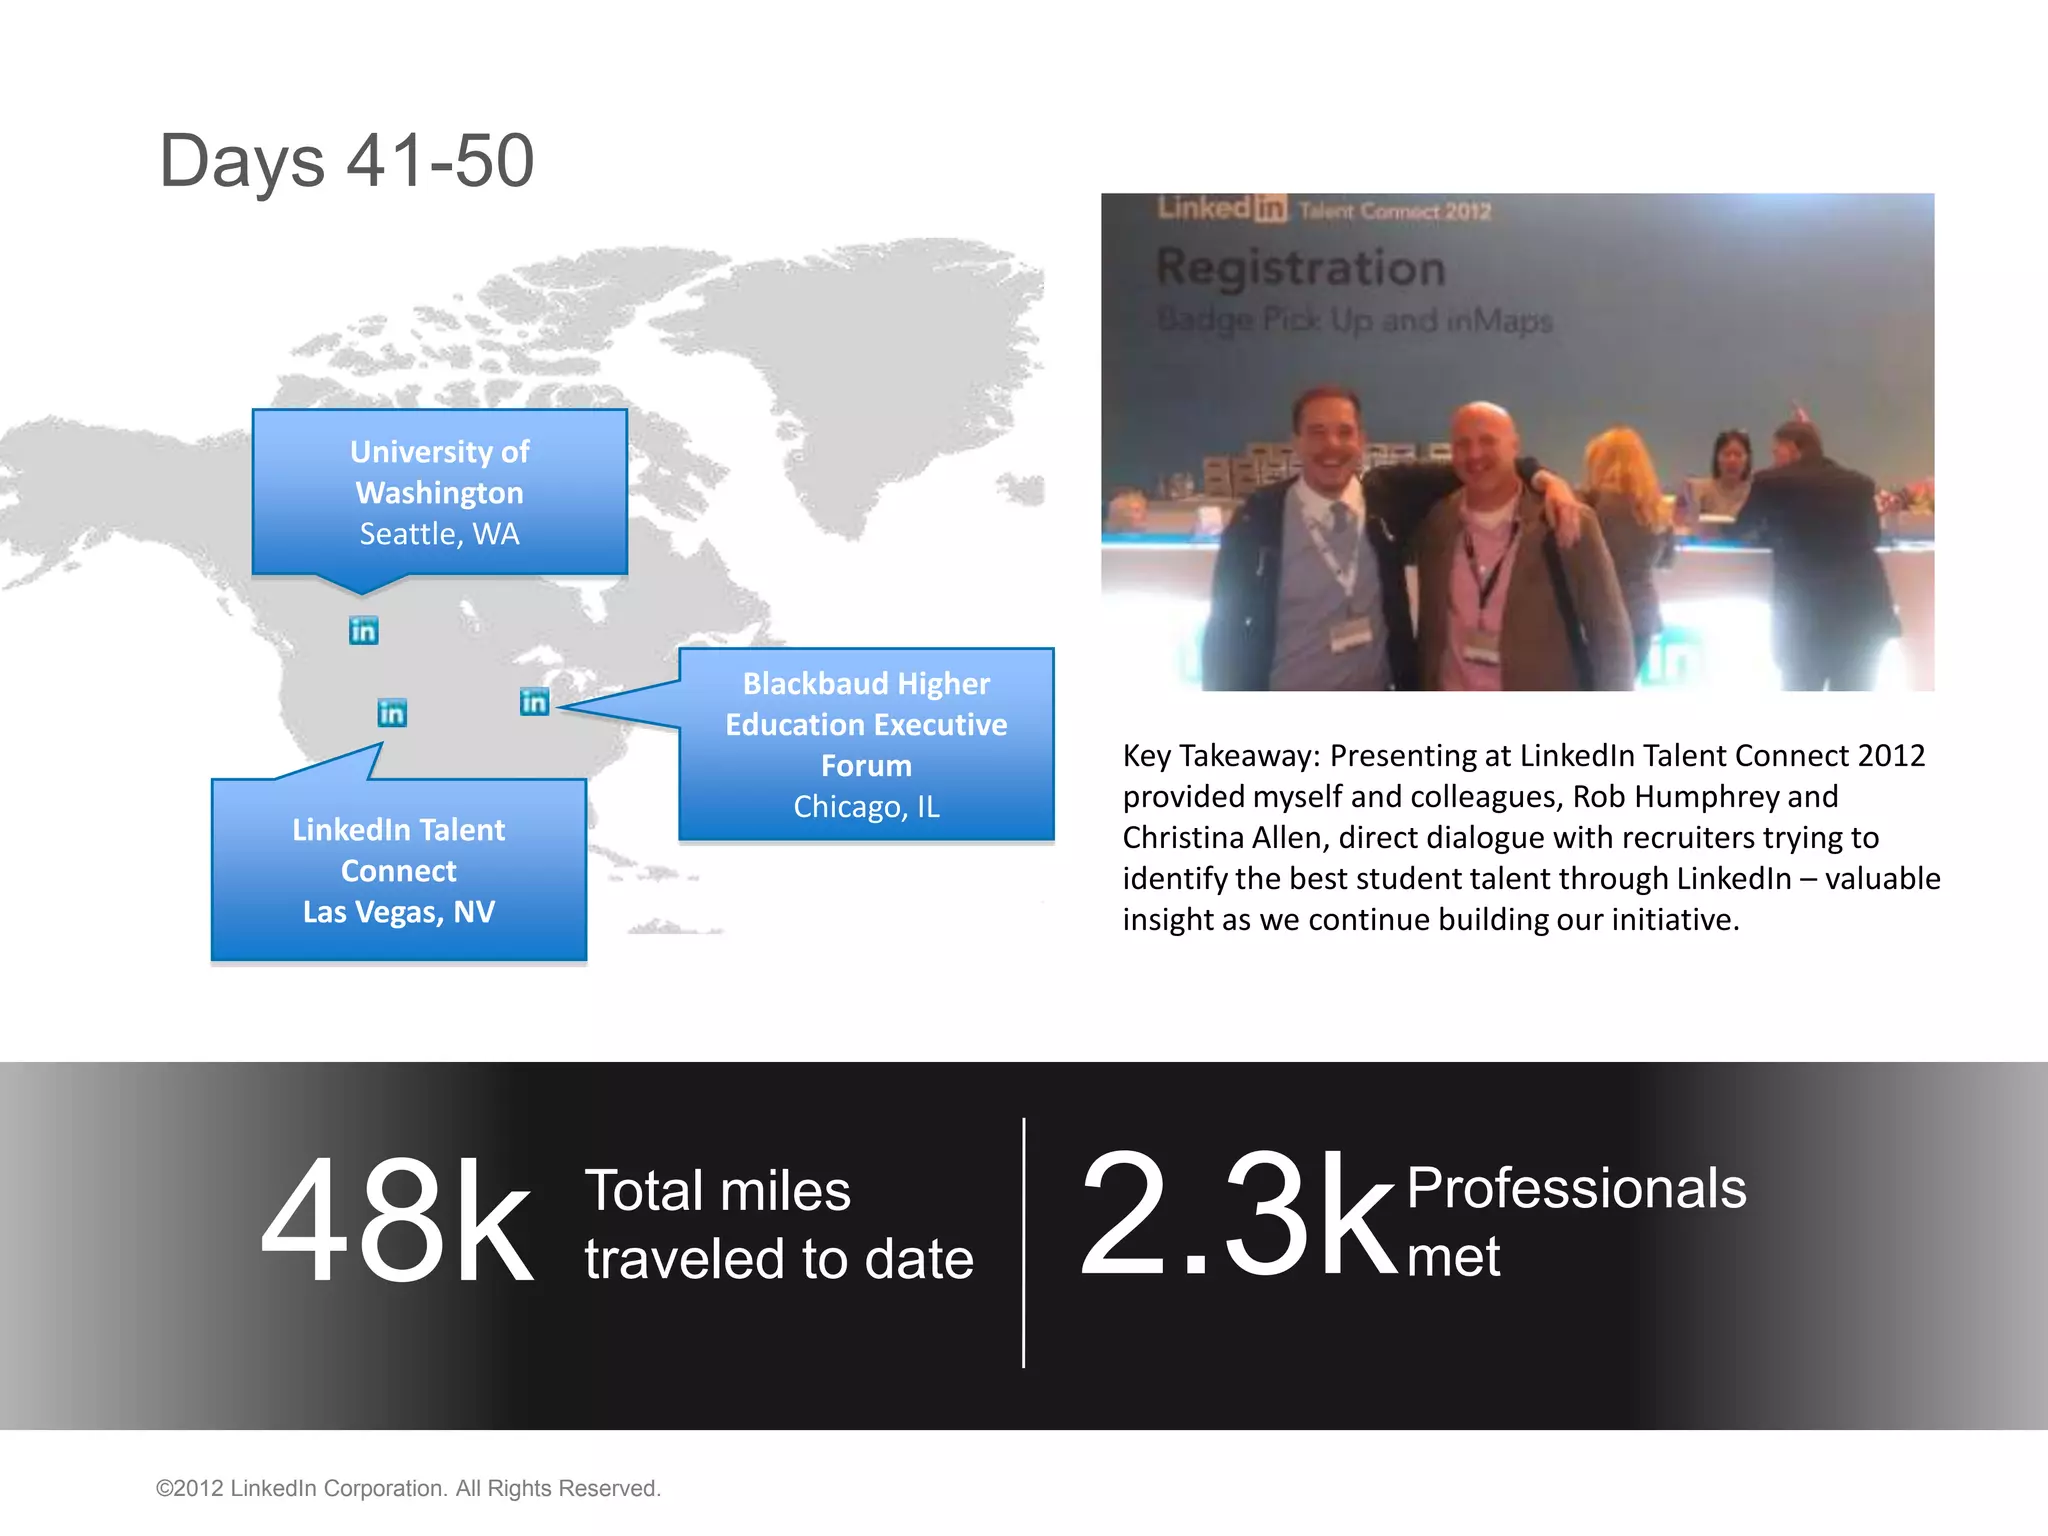Click the 2.3k professionals statistic

pyautogui.click(x=1236, y=1213)
